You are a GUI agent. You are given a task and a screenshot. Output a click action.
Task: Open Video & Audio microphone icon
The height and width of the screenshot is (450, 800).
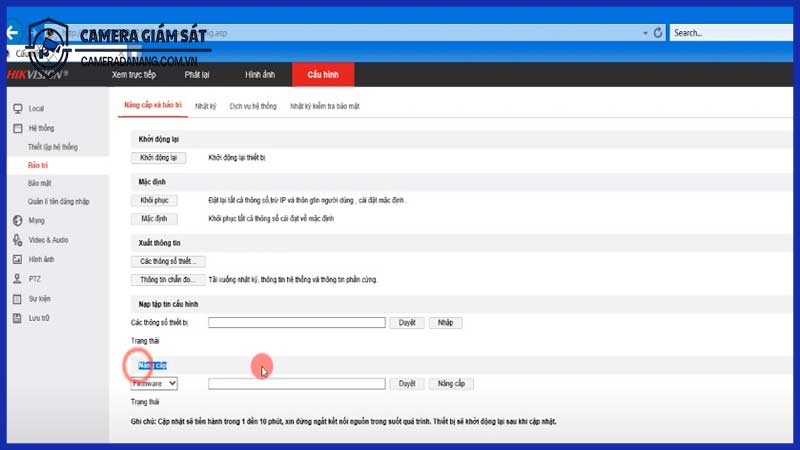16,240
